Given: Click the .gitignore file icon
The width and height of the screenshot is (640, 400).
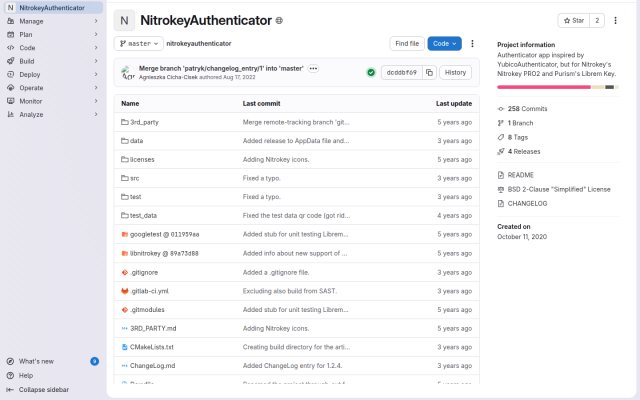Looking at the screenshot, I should (124, 272).
